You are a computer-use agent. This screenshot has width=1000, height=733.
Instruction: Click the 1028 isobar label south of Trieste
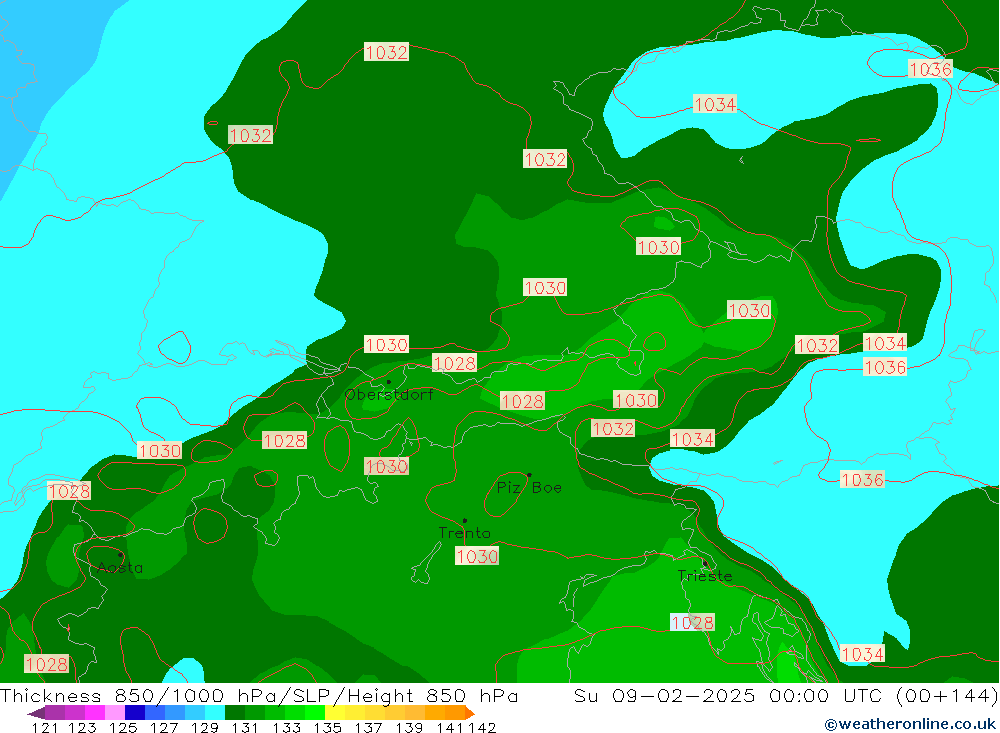pos(692,622)
